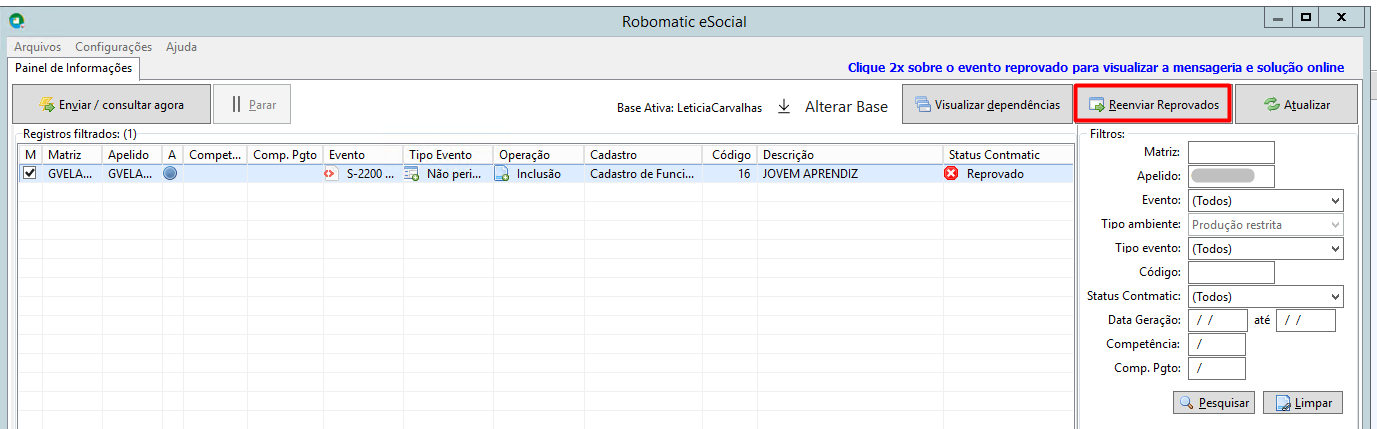
Task: Open the Tipo evento filter dropdown
Action: coord(1265,249)
